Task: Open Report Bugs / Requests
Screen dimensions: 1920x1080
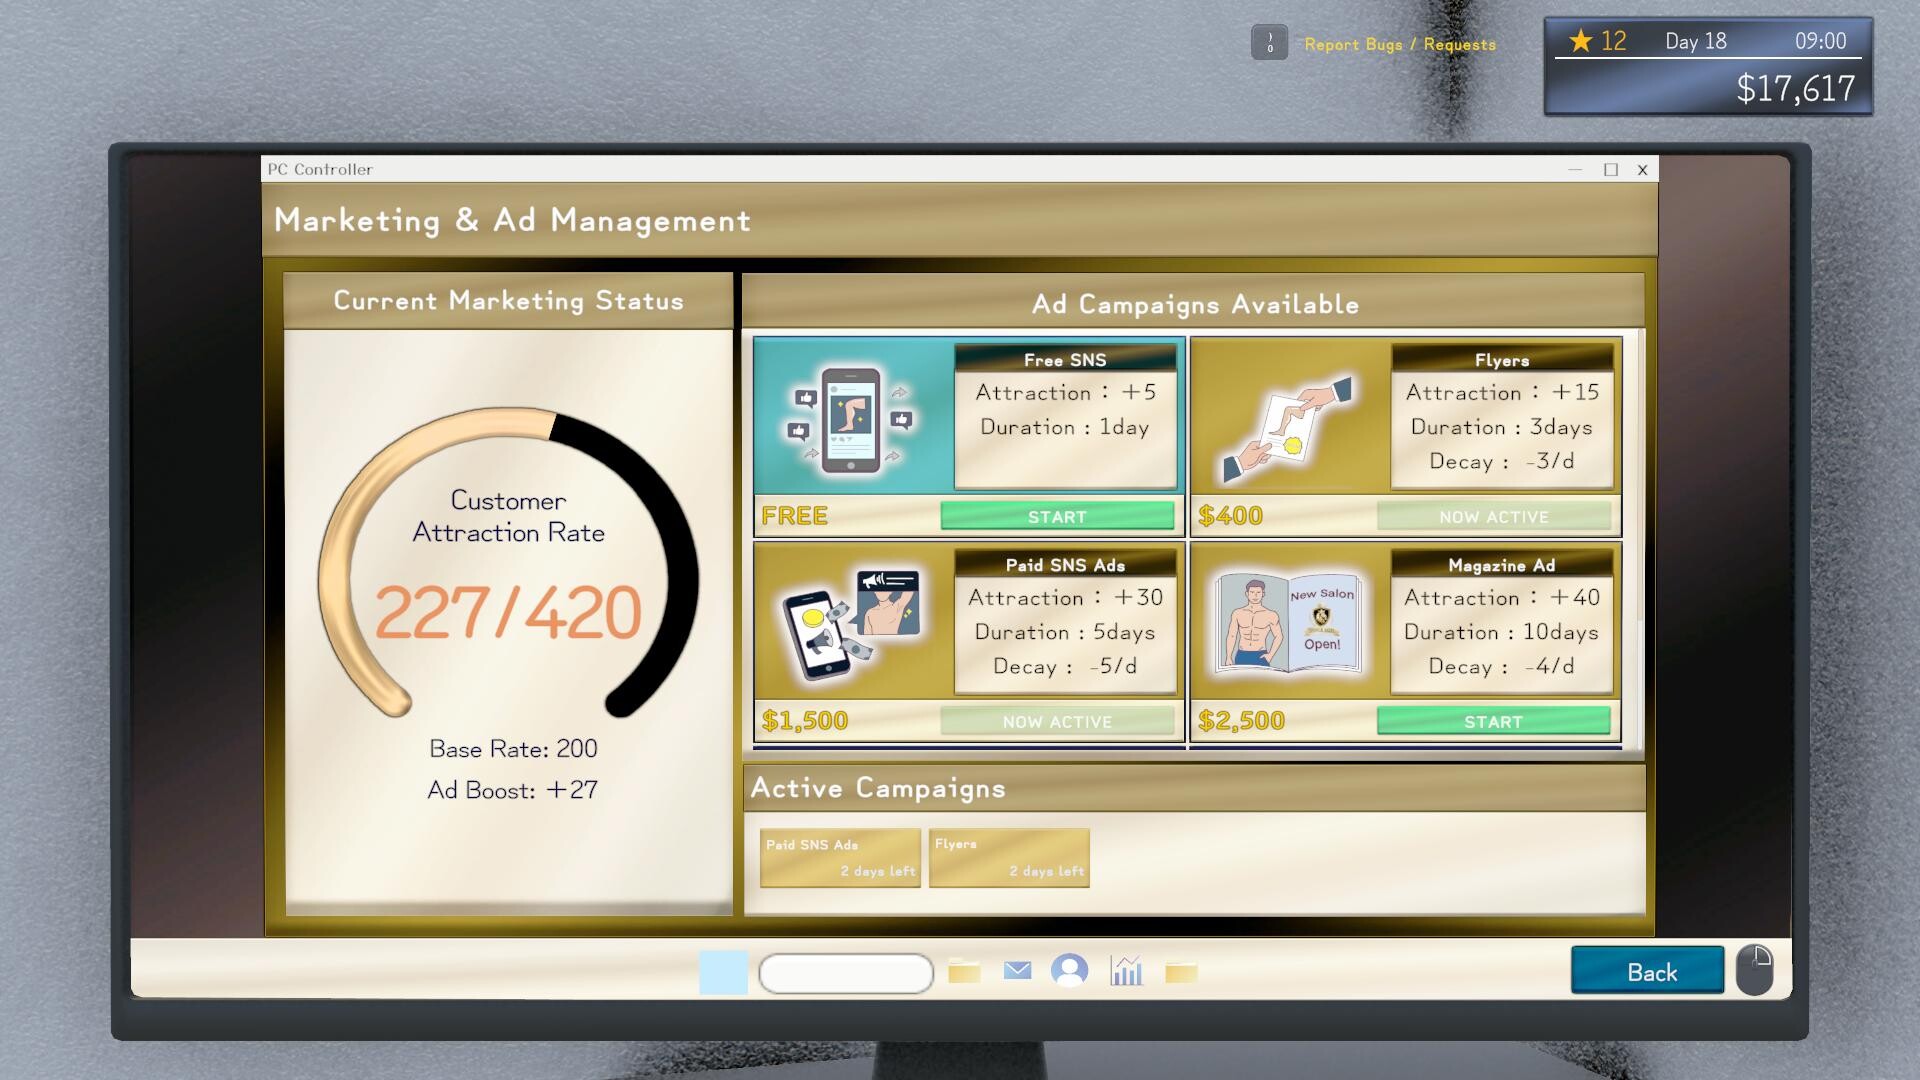Action: tap(1399, 44)
